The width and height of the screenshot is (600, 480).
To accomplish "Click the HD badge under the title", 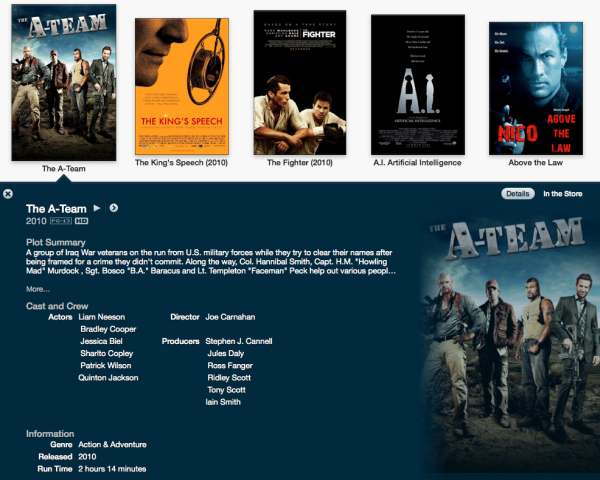I will 81,221.
